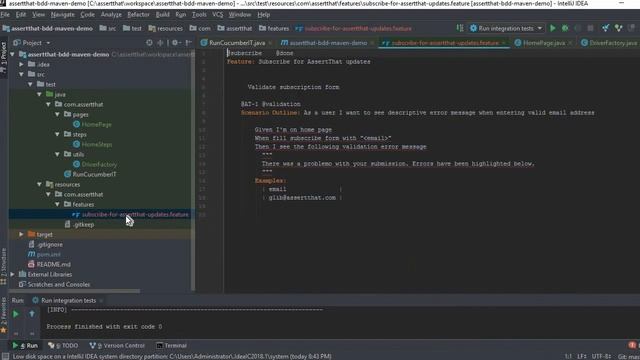Collapse the utils package arrow
The width and height of the screenshot is (640, 360).
(57, 154)
